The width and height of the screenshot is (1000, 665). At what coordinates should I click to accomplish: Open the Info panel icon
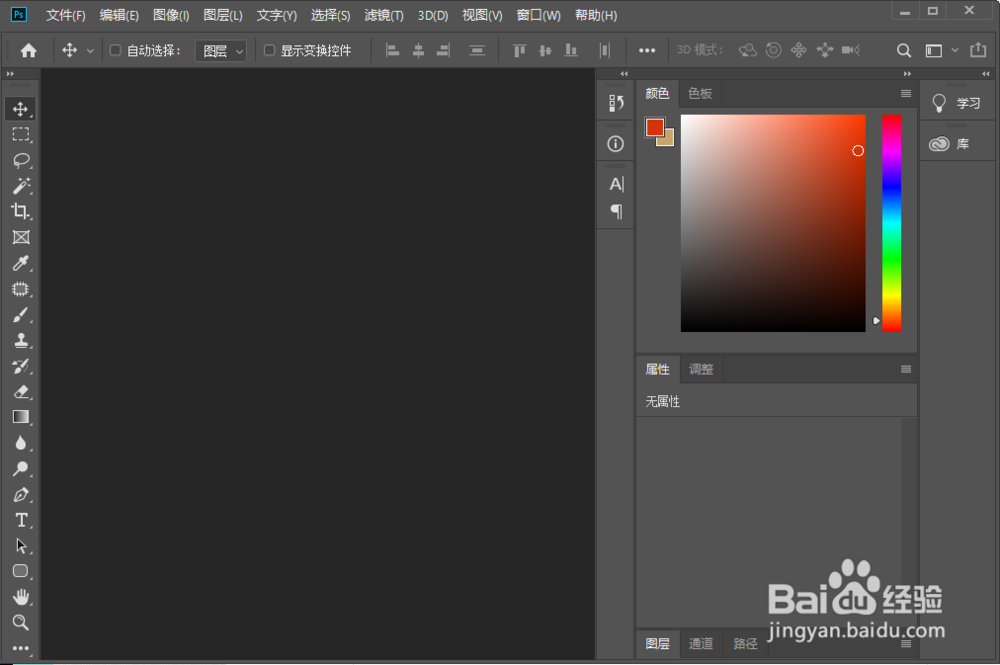(615, 144)
